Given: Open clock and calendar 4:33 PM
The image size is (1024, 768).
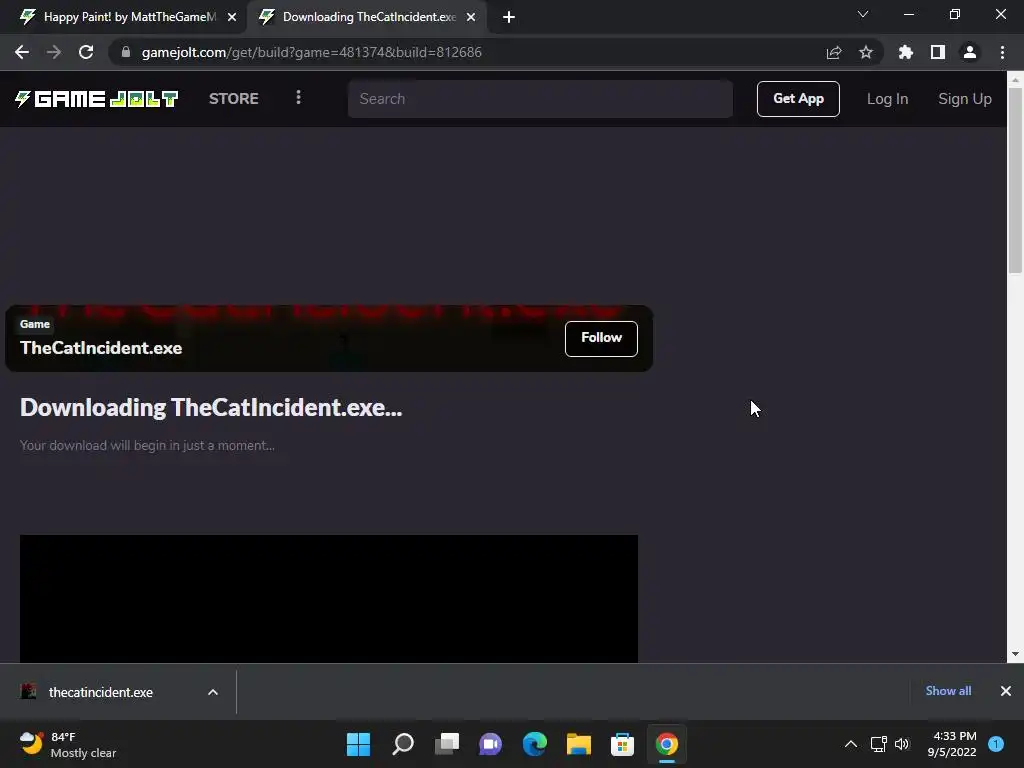Looking at the screenshot, I should (x=952, y=744).
